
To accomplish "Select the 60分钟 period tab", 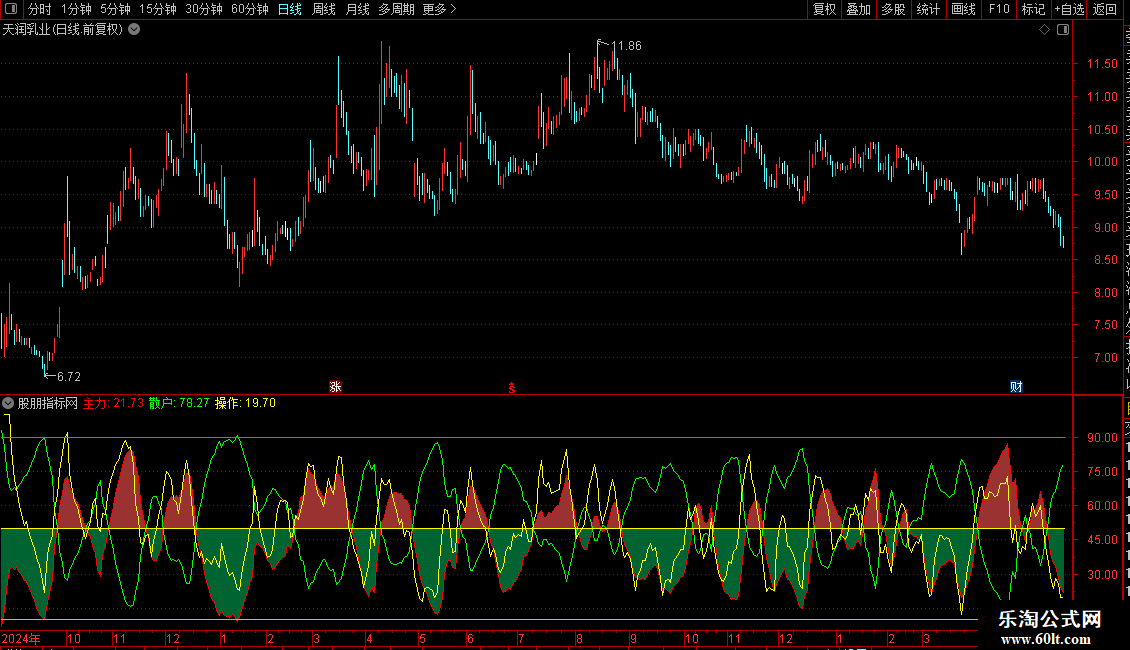I will pyautogui.click(x=250, y=9).
